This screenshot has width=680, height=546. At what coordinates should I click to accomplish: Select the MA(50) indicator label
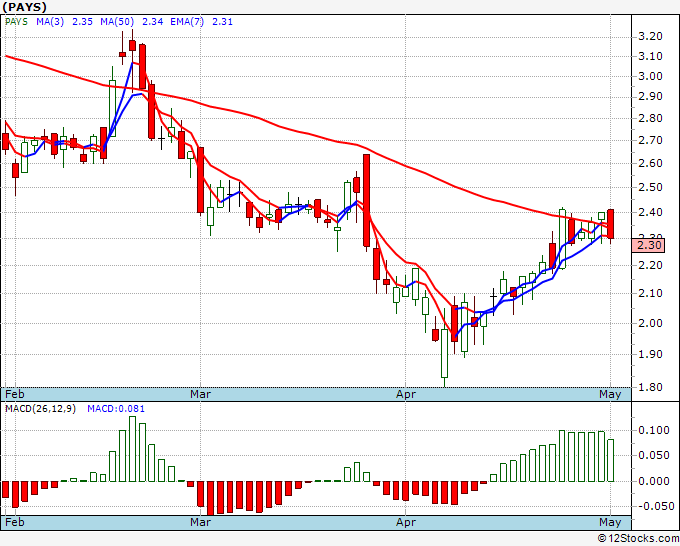click(x=117, y=21)
